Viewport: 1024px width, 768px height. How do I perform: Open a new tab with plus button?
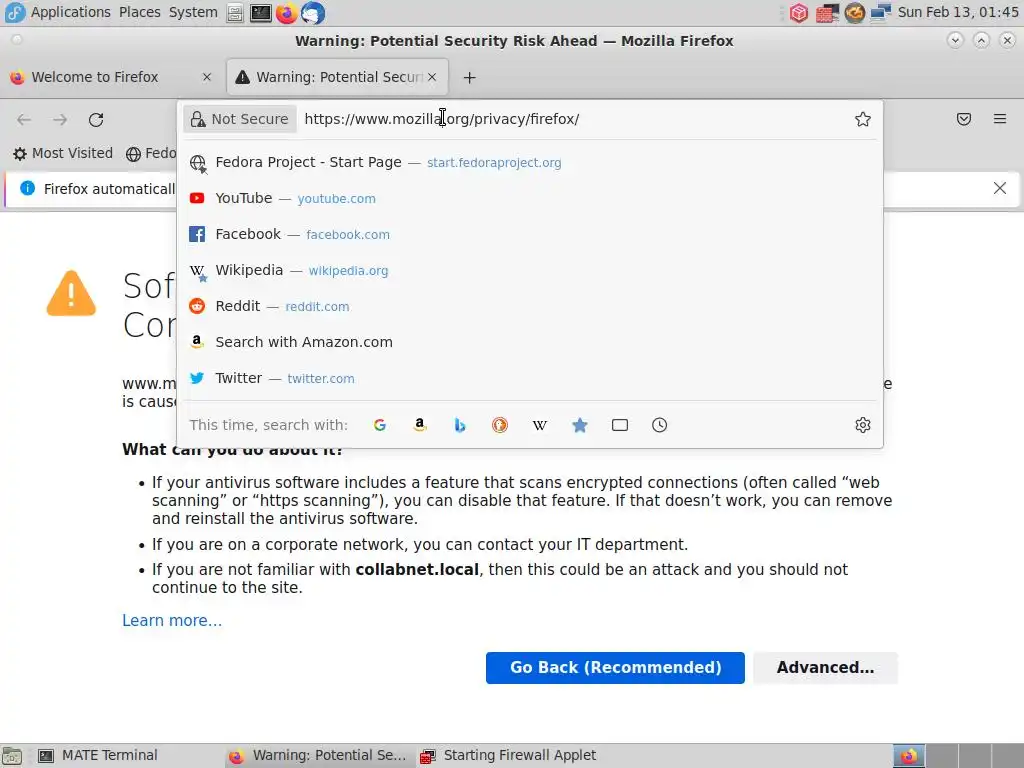pos(469,78)
